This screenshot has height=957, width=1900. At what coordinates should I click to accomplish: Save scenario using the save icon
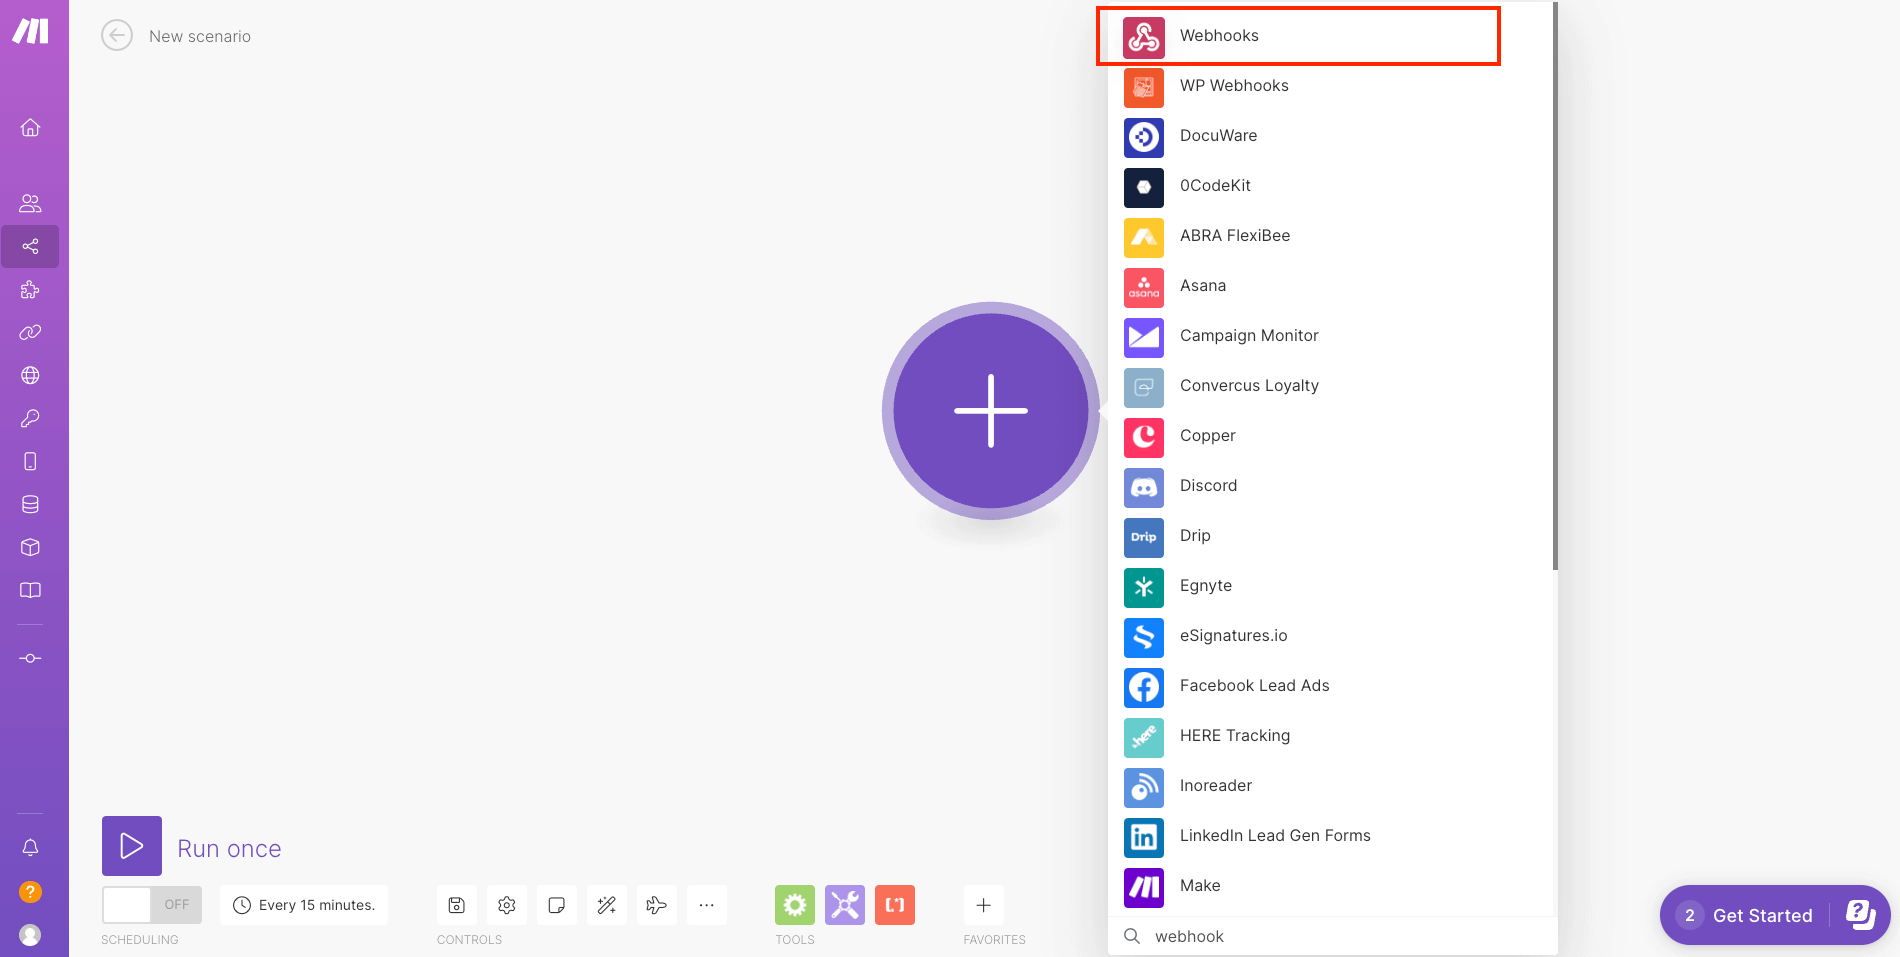pos(456,905)
